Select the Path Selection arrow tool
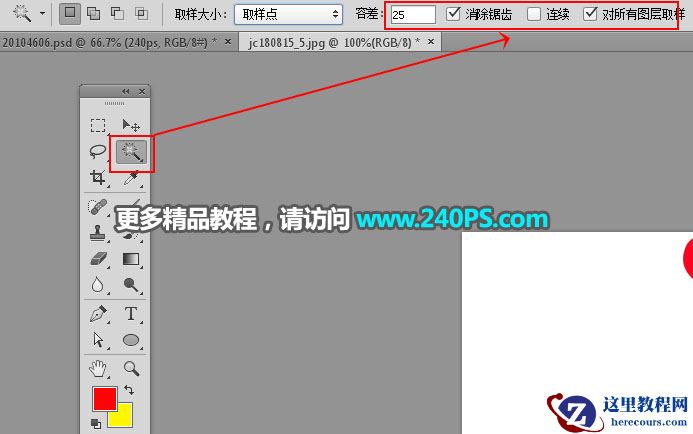The height and width of the screenshot is (434, 693). click(x=98, y=340)
